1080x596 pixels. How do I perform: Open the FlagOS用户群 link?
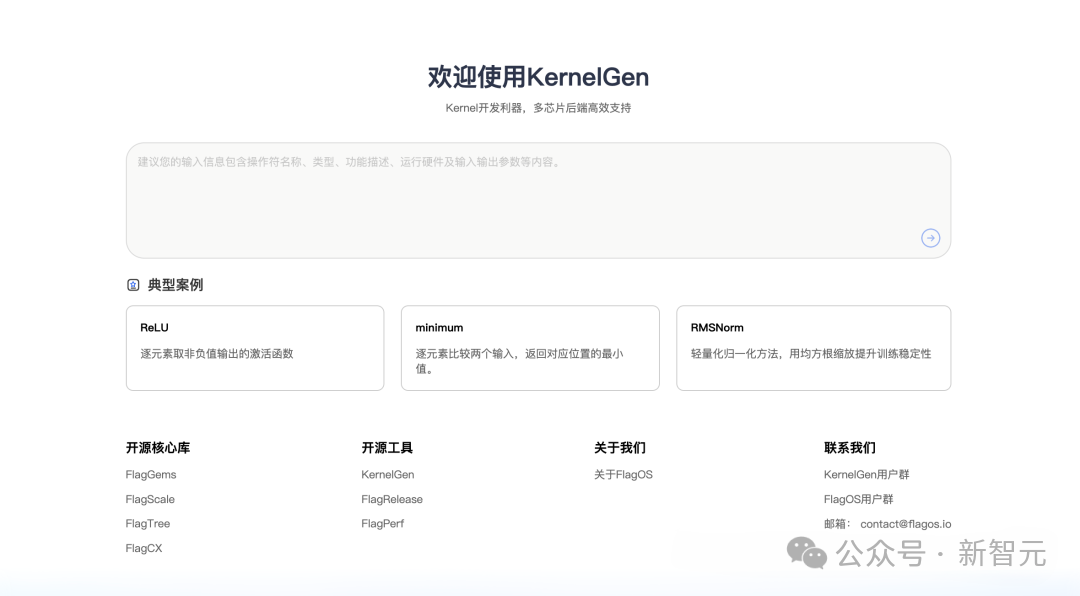pyautogui.click(x=858, y=500)
